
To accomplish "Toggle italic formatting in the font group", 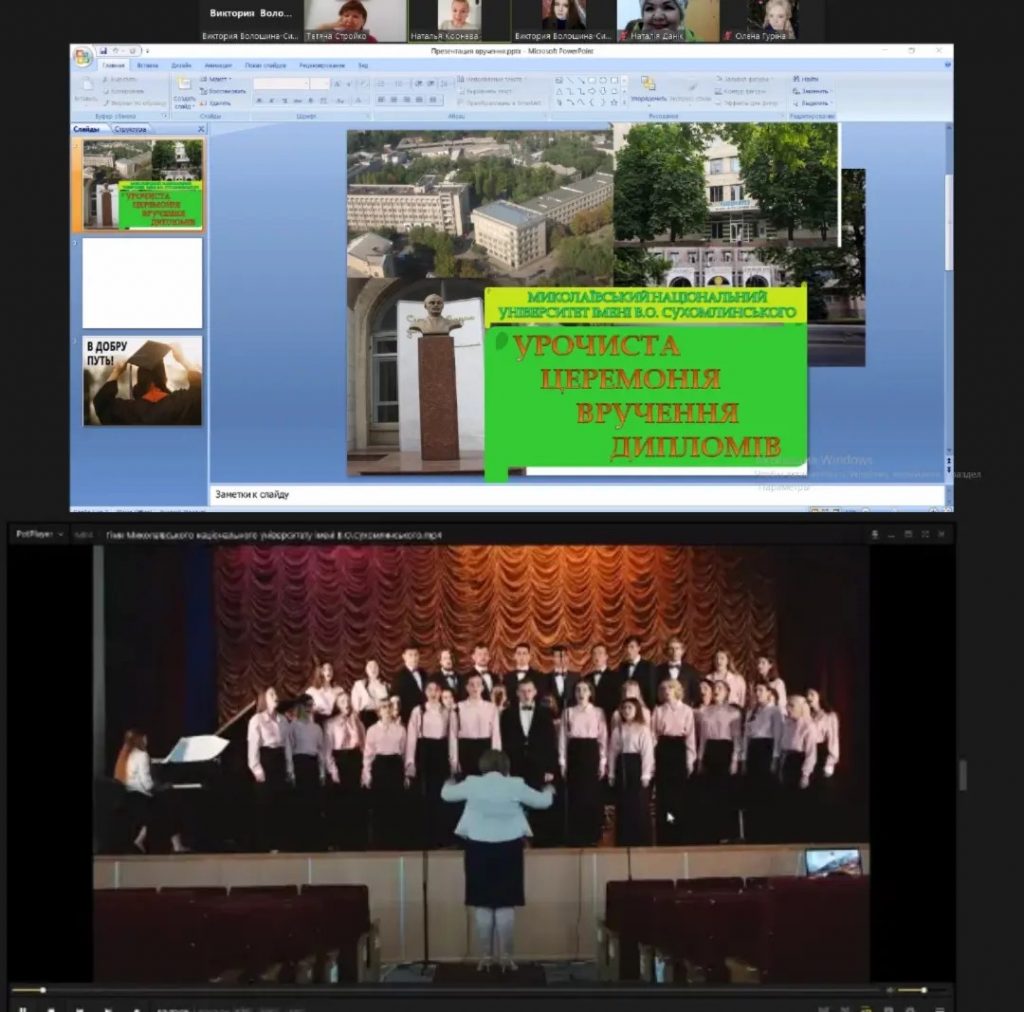I will (270, 101).
